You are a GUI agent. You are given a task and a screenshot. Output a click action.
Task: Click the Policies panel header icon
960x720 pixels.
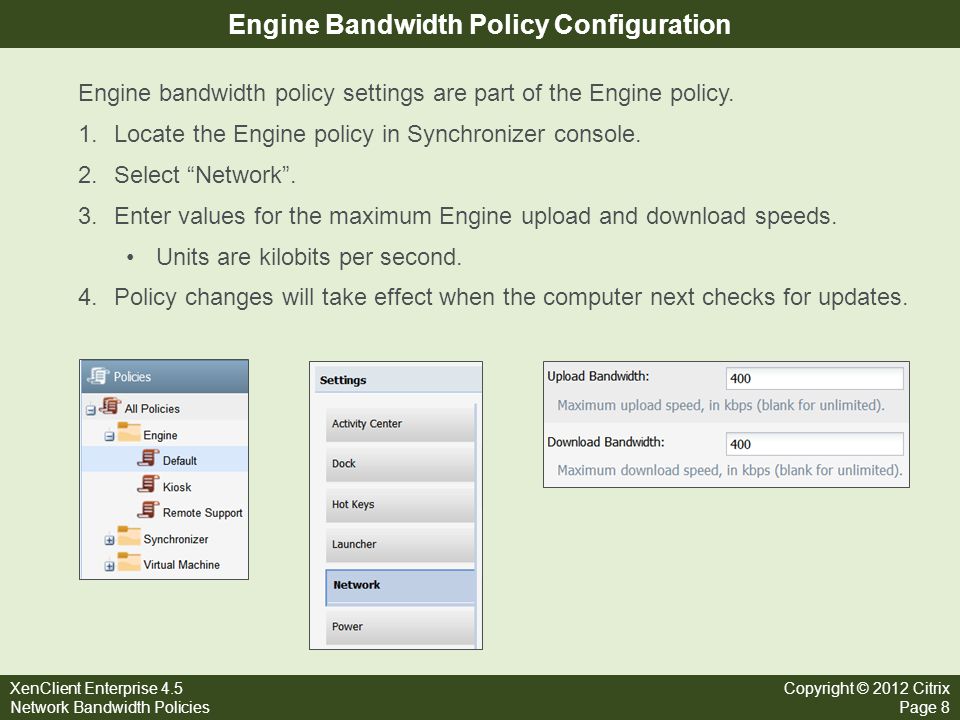98,376
